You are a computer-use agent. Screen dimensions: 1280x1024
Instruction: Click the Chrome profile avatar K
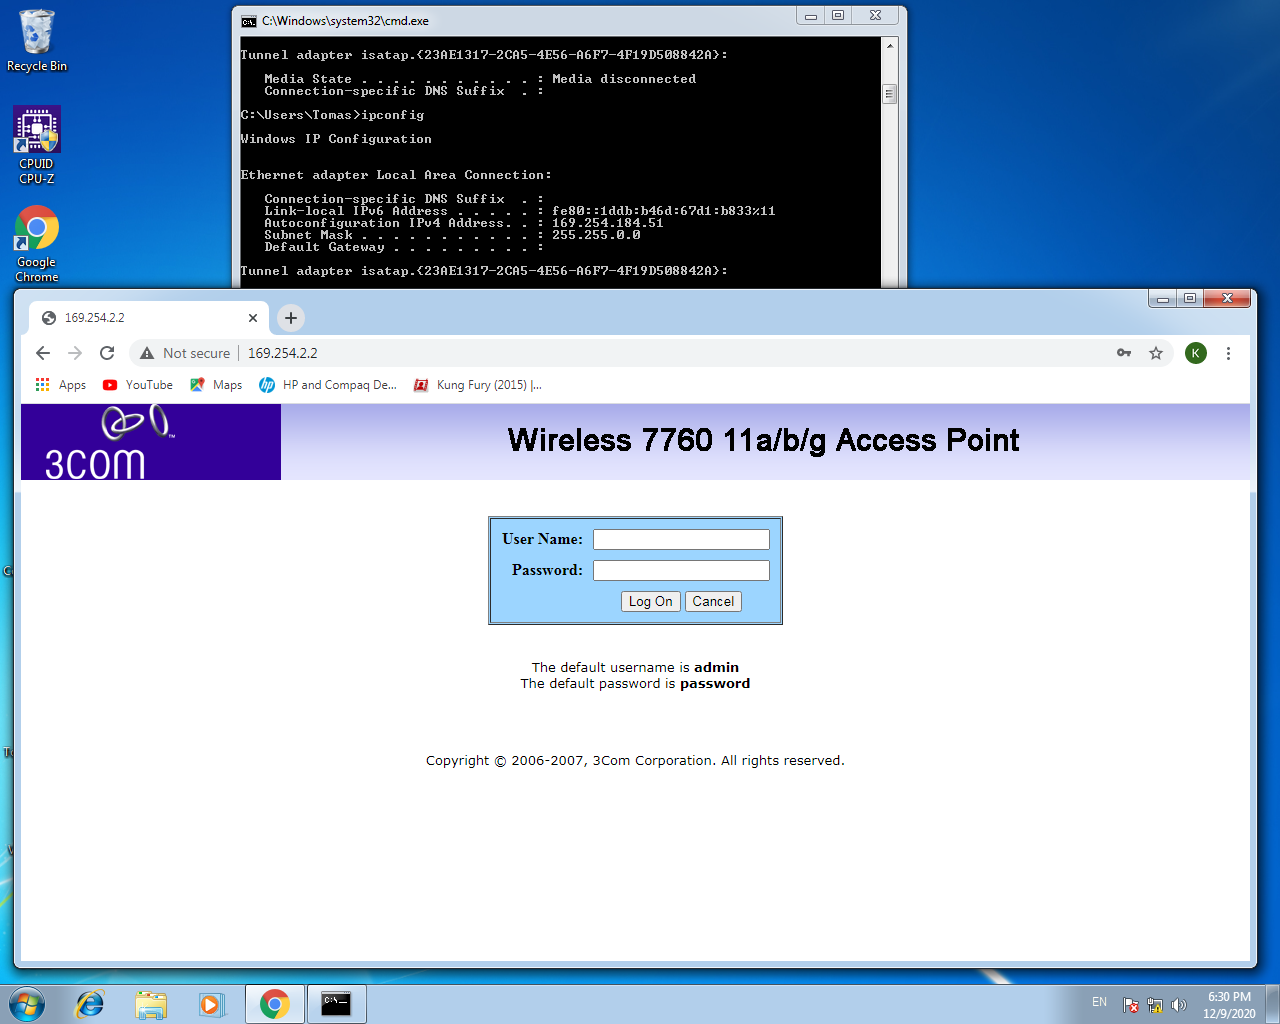point(1195,353)
